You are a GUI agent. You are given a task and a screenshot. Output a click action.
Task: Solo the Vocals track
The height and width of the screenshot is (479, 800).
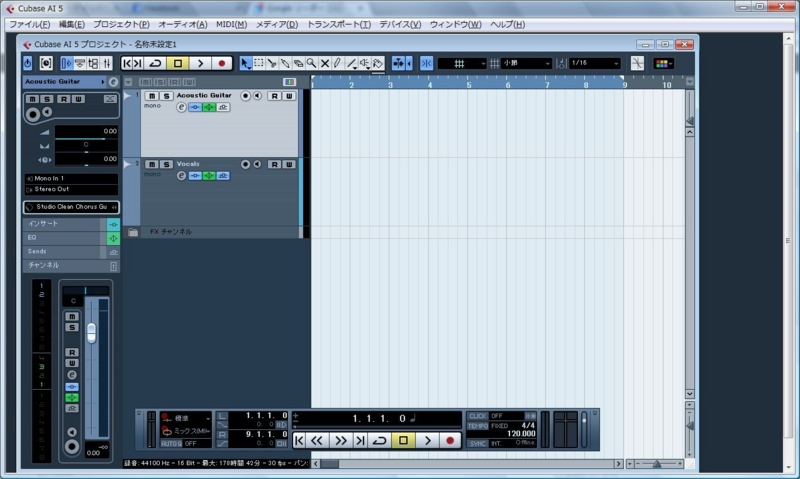pos(166,164)
